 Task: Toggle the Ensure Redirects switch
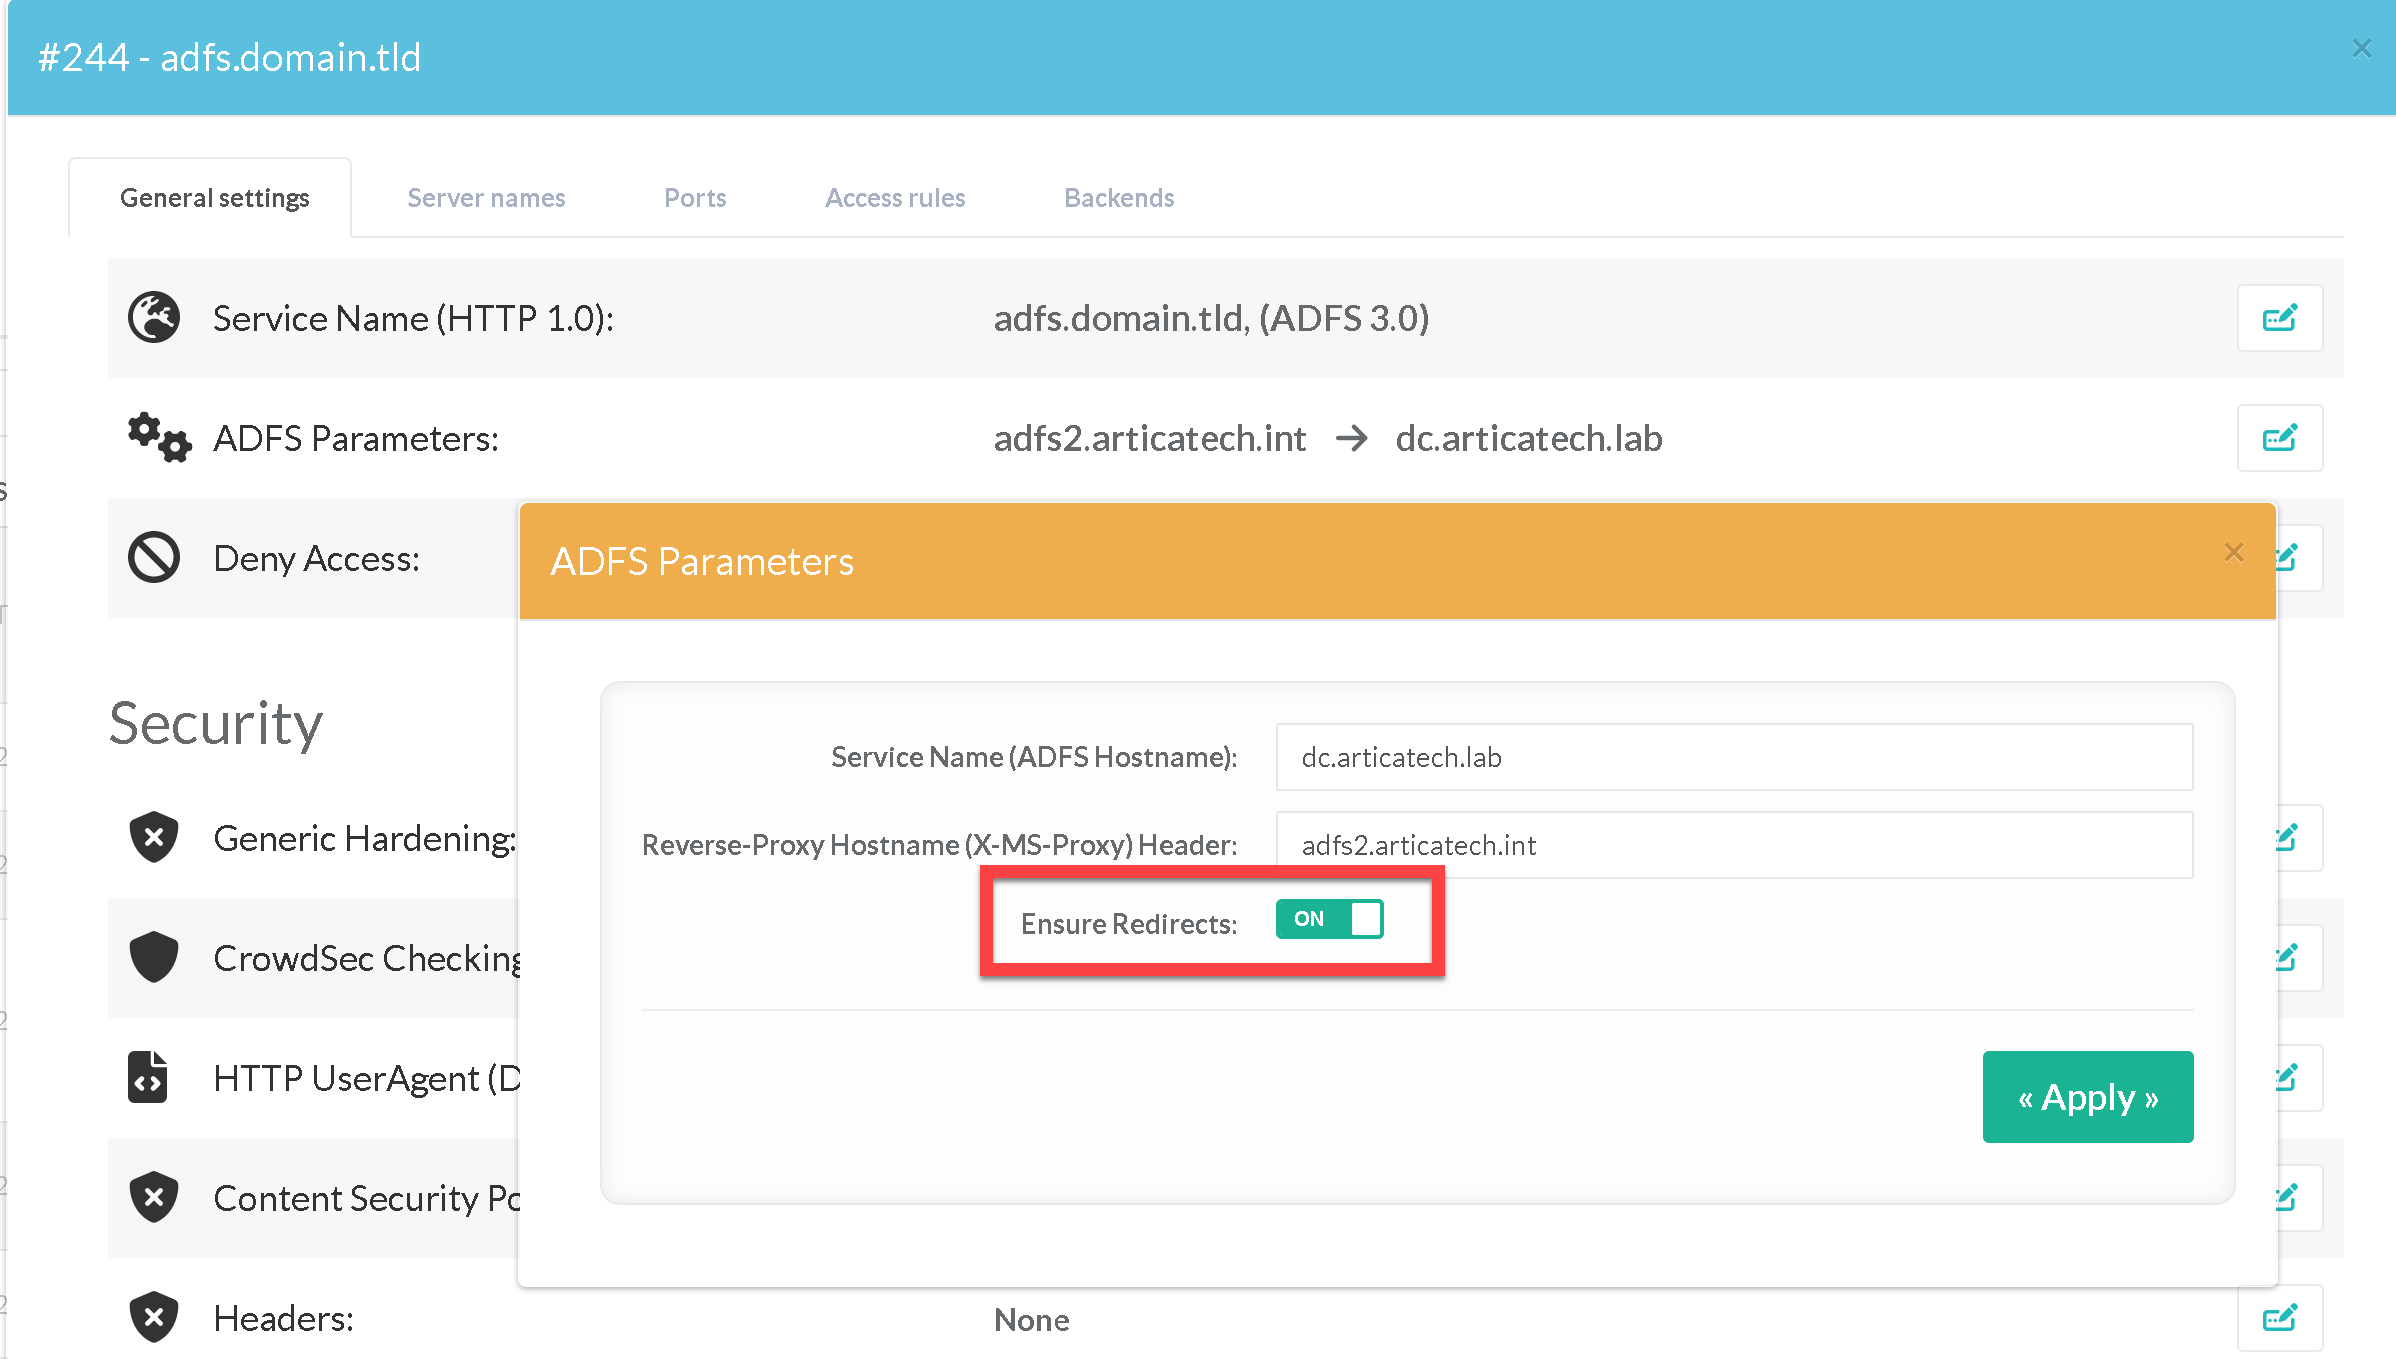(x=1329, y=919)
